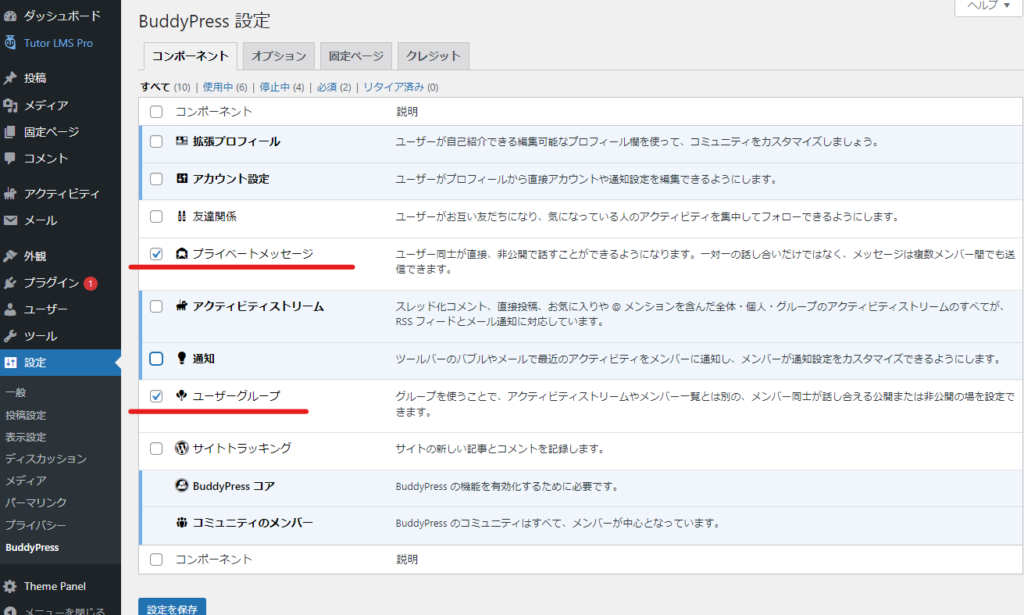The image size is (1024, 615).
Task: Toggle the select-all checkbox in table header
Action: click(x=156, y=112)
